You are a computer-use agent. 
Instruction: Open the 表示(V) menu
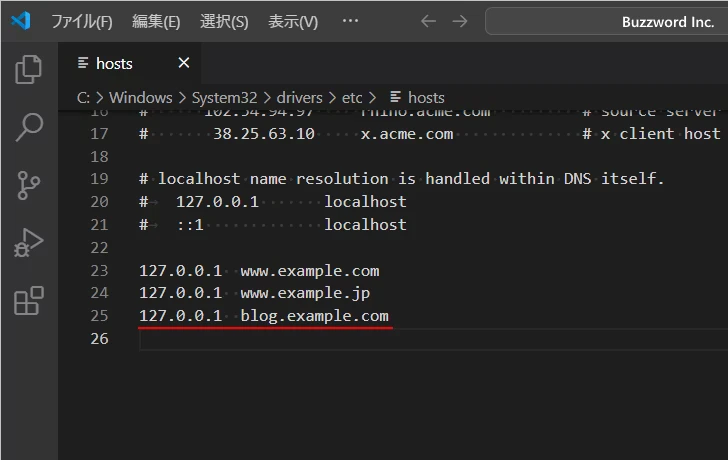[293, 21]
